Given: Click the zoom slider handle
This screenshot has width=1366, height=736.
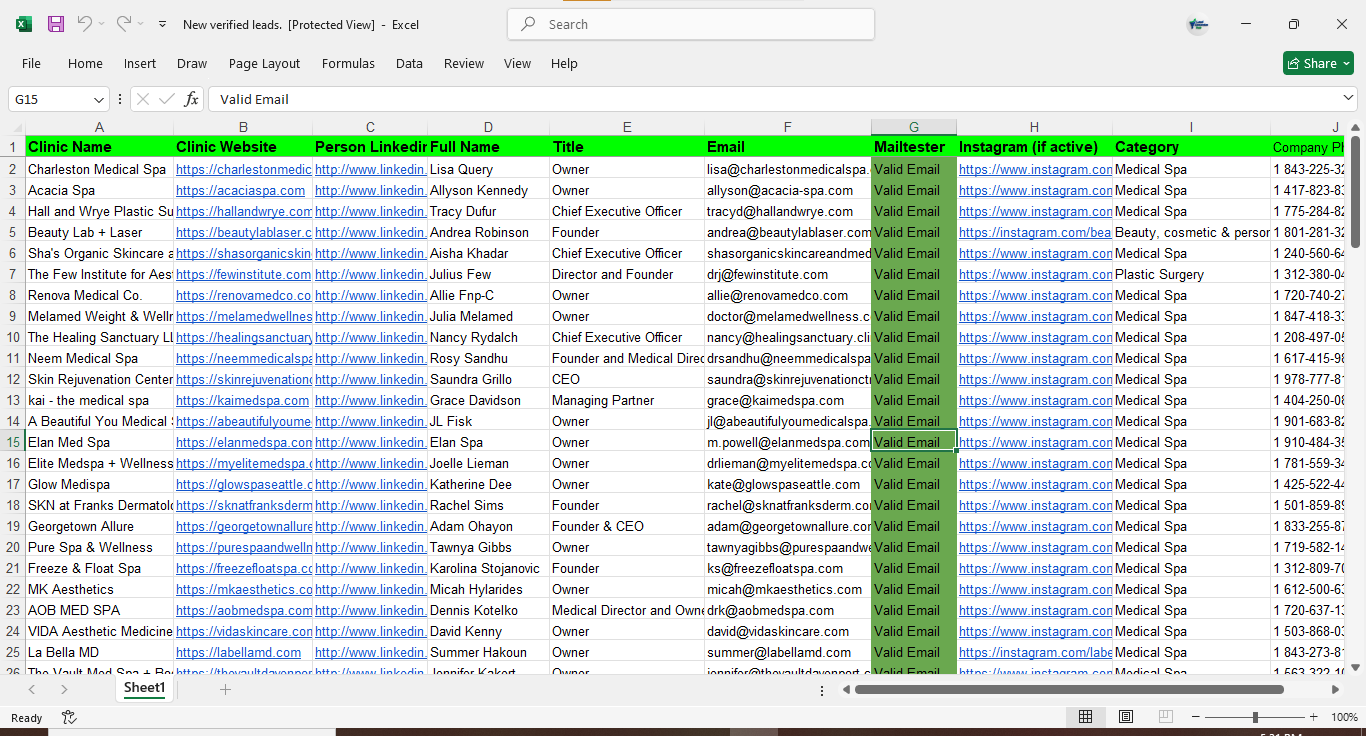Looking at the screenshot, I should coord(1255,717).
